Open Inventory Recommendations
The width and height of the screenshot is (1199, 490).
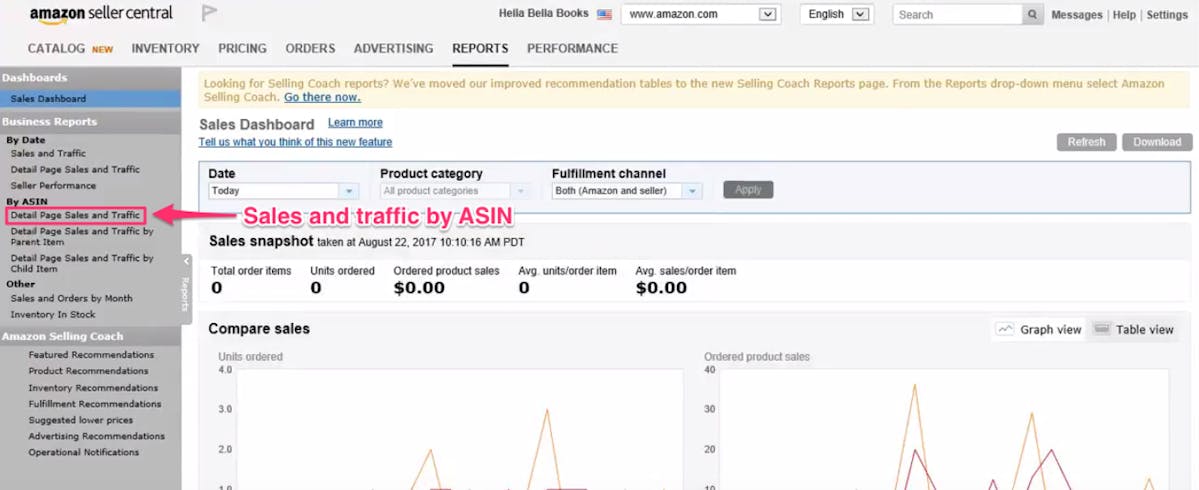pyautogui.click(x=93, y=388)
